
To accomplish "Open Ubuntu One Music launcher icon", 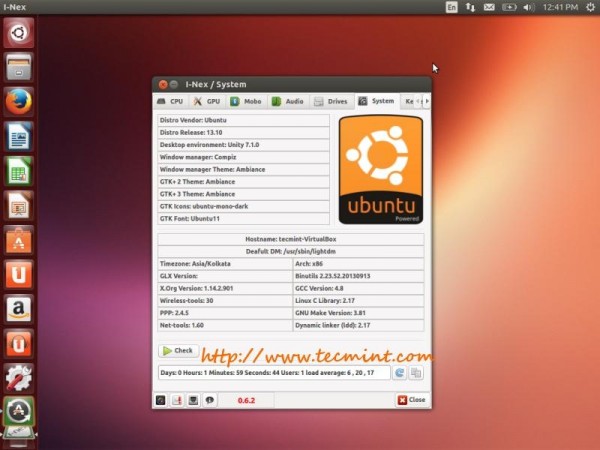I will 18,343.
